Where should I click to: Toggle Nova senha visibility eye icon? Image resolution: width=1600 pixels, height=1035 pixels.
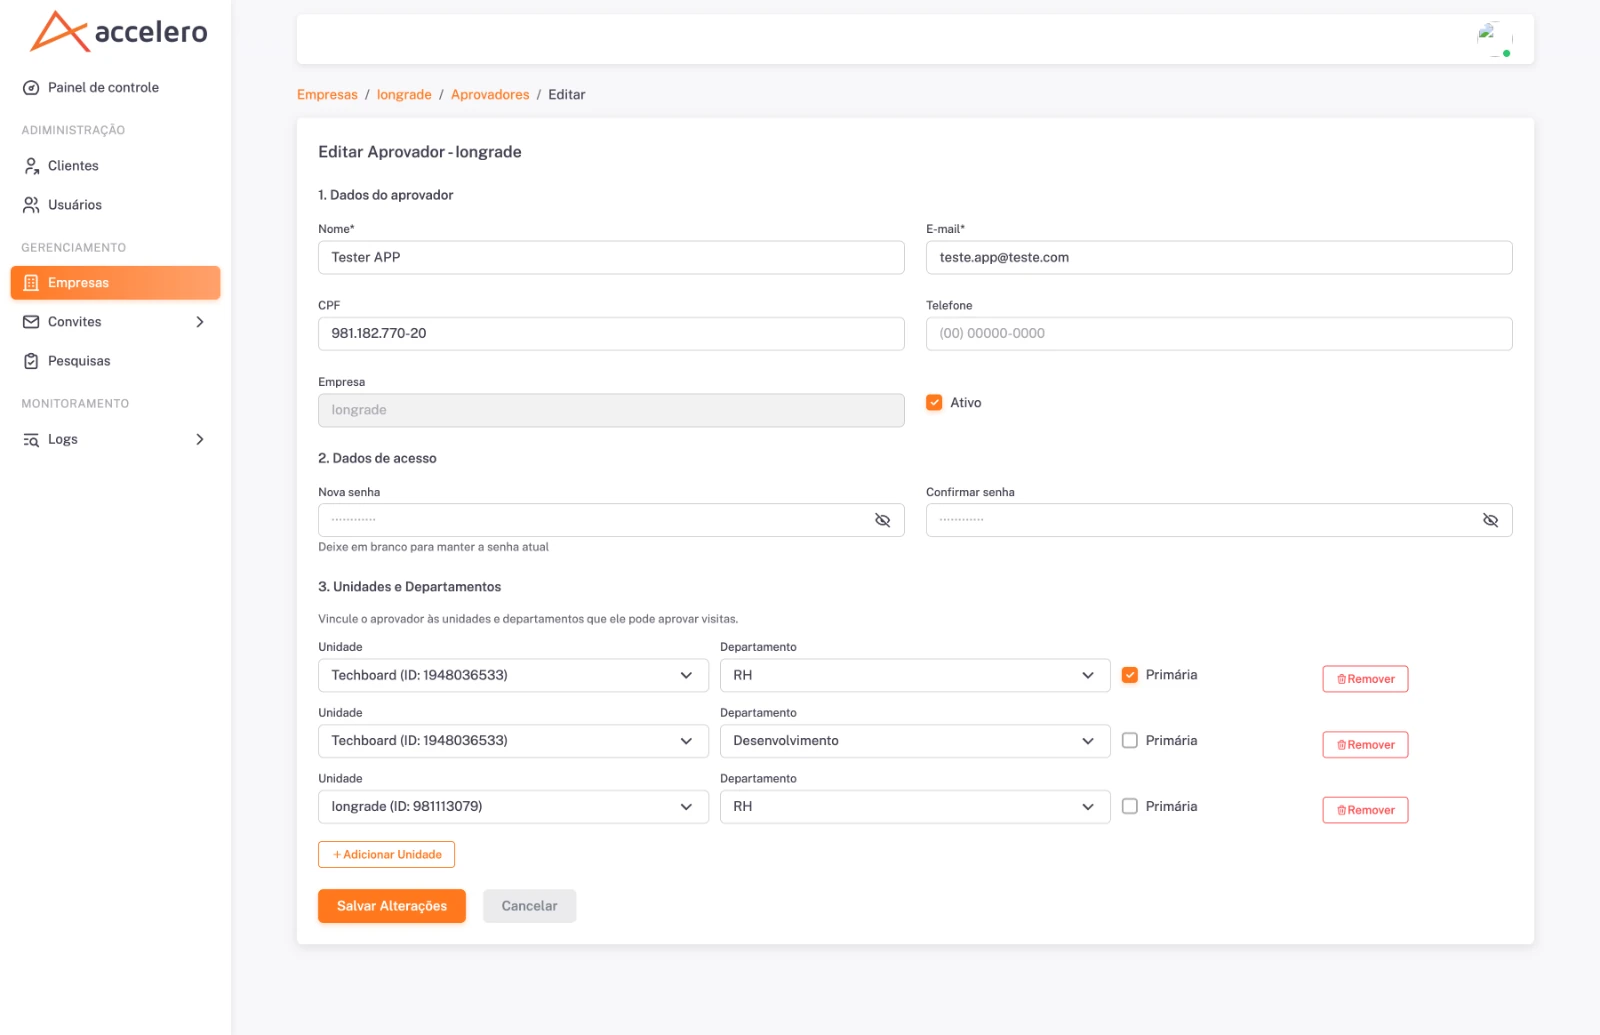tap(882, 520)
